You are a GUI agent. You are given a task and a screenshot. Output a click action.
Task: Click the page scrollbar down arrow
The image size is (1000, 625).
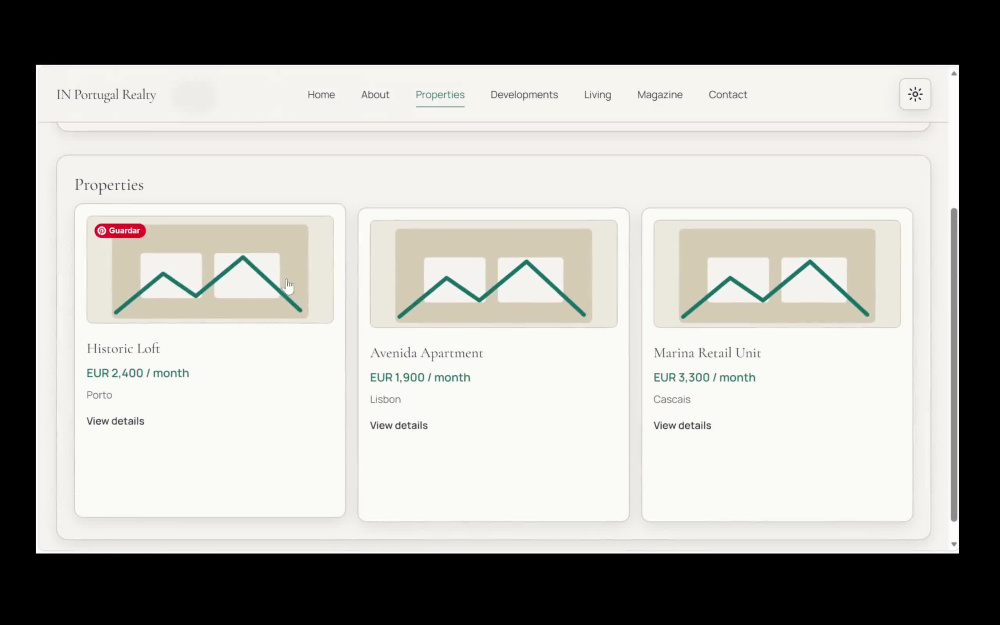tap(953, 544)
